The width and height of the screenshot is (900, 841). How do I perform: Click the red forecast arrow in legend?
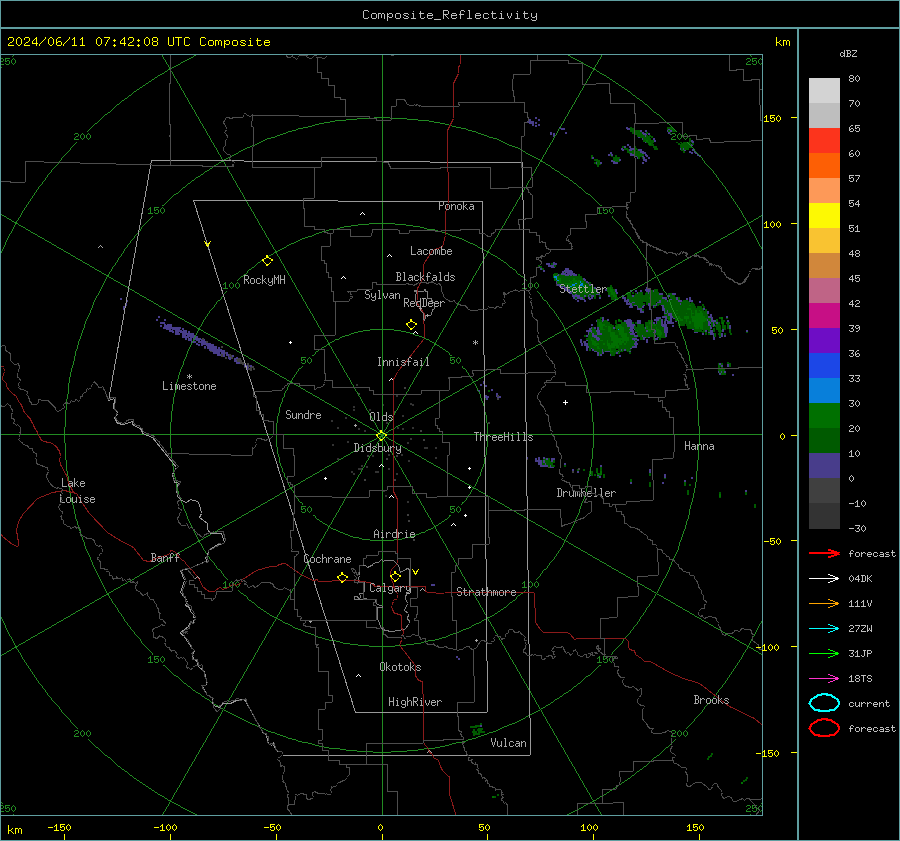click(824, 553)
